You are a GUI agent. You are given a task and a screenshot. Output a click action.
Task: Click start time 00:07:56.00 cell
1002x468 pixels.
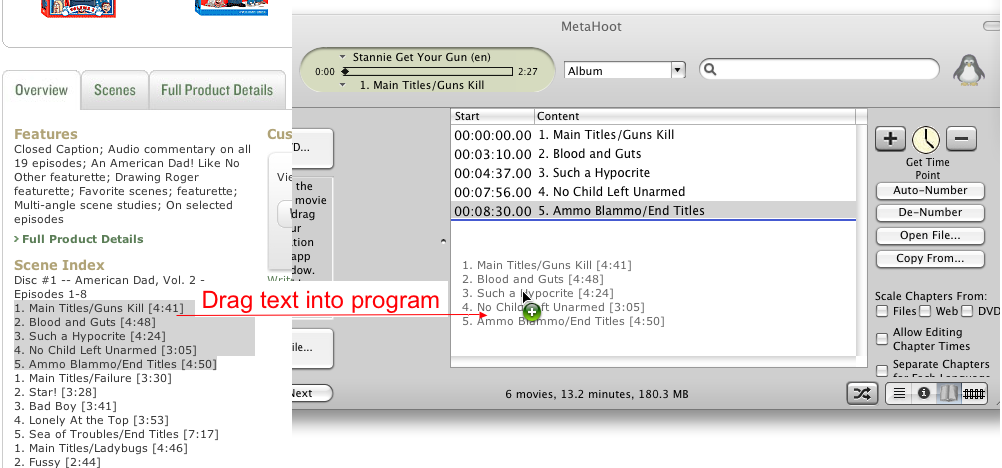[493, 192]
